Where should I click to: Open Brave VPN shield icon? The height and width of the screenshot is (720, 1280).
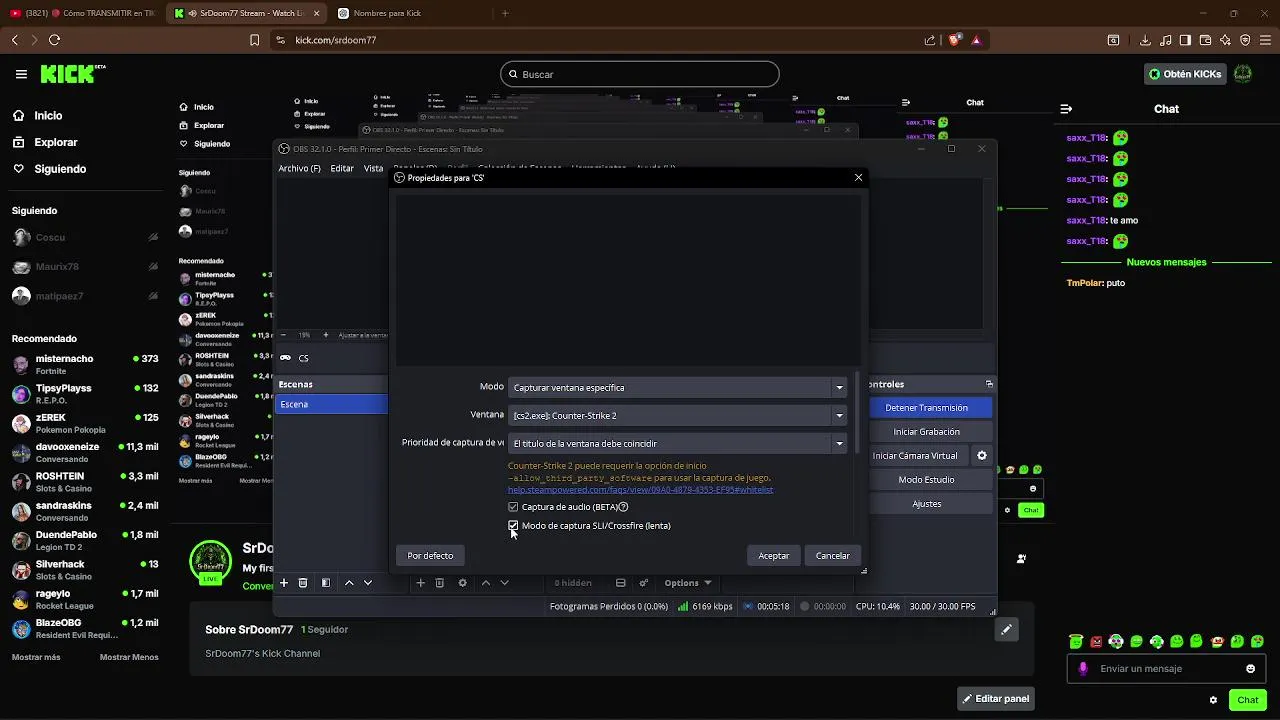1245,40
